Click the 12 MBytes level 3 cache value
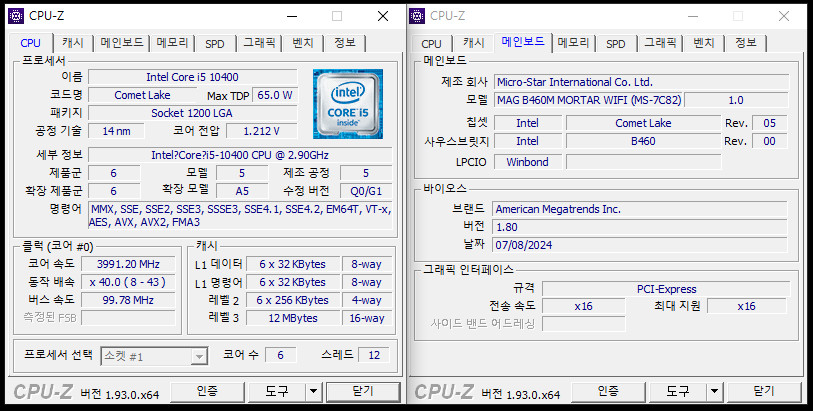This screenshot has height=411, width=813. click(293, 318)
